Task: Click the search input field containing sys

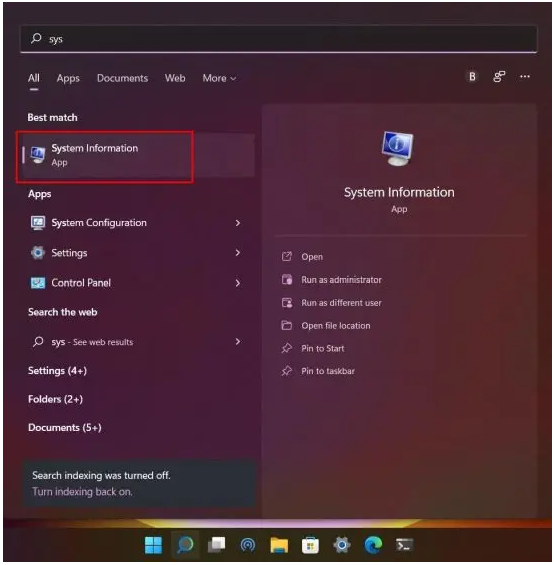Action: (x=279, y=39)
